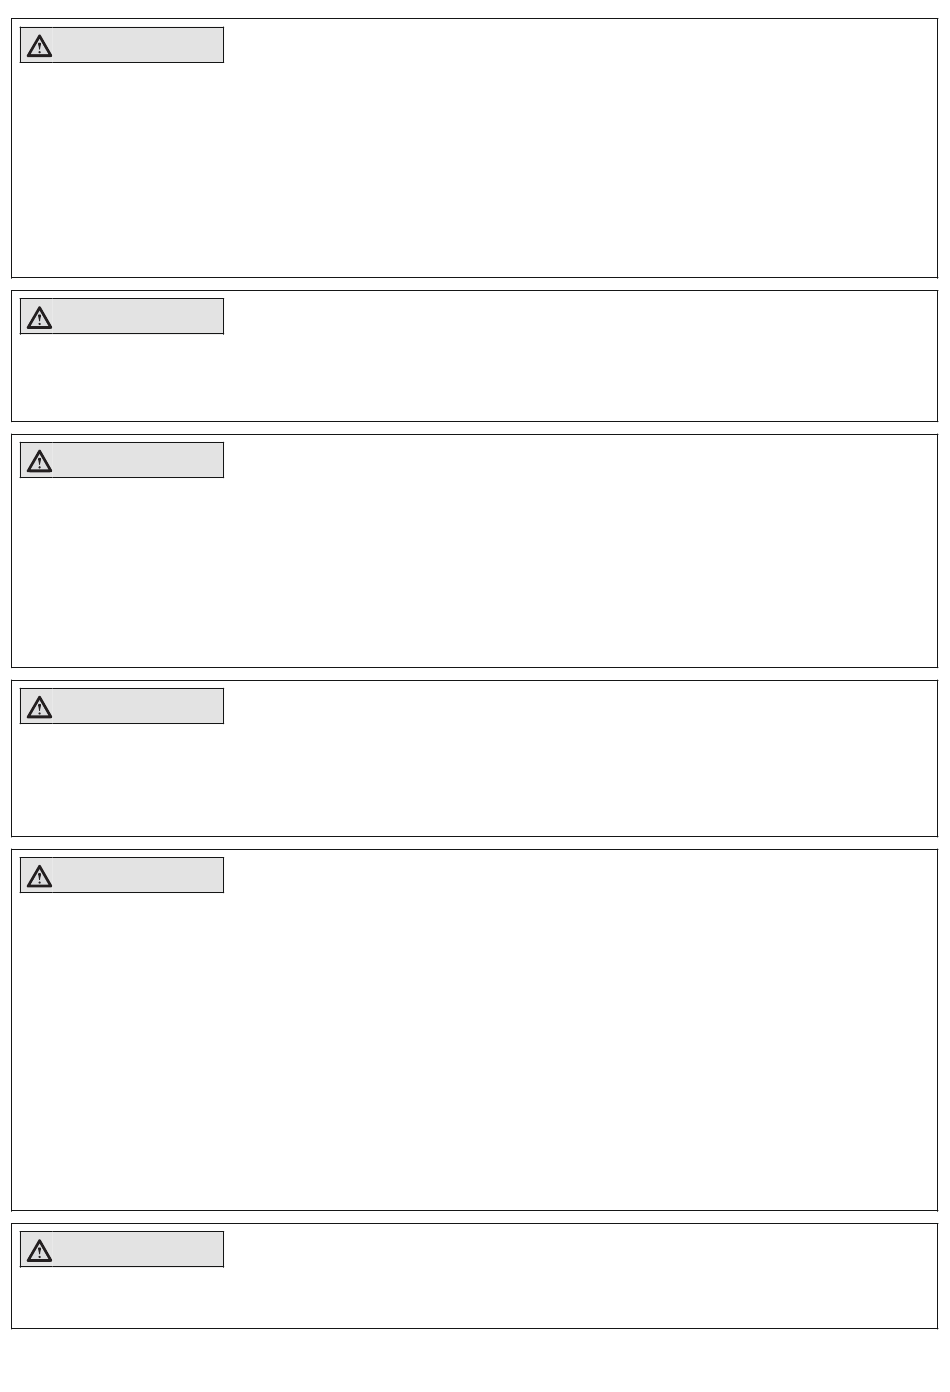
Task: Click the gray header bar in the last box
Action: 138,1250
